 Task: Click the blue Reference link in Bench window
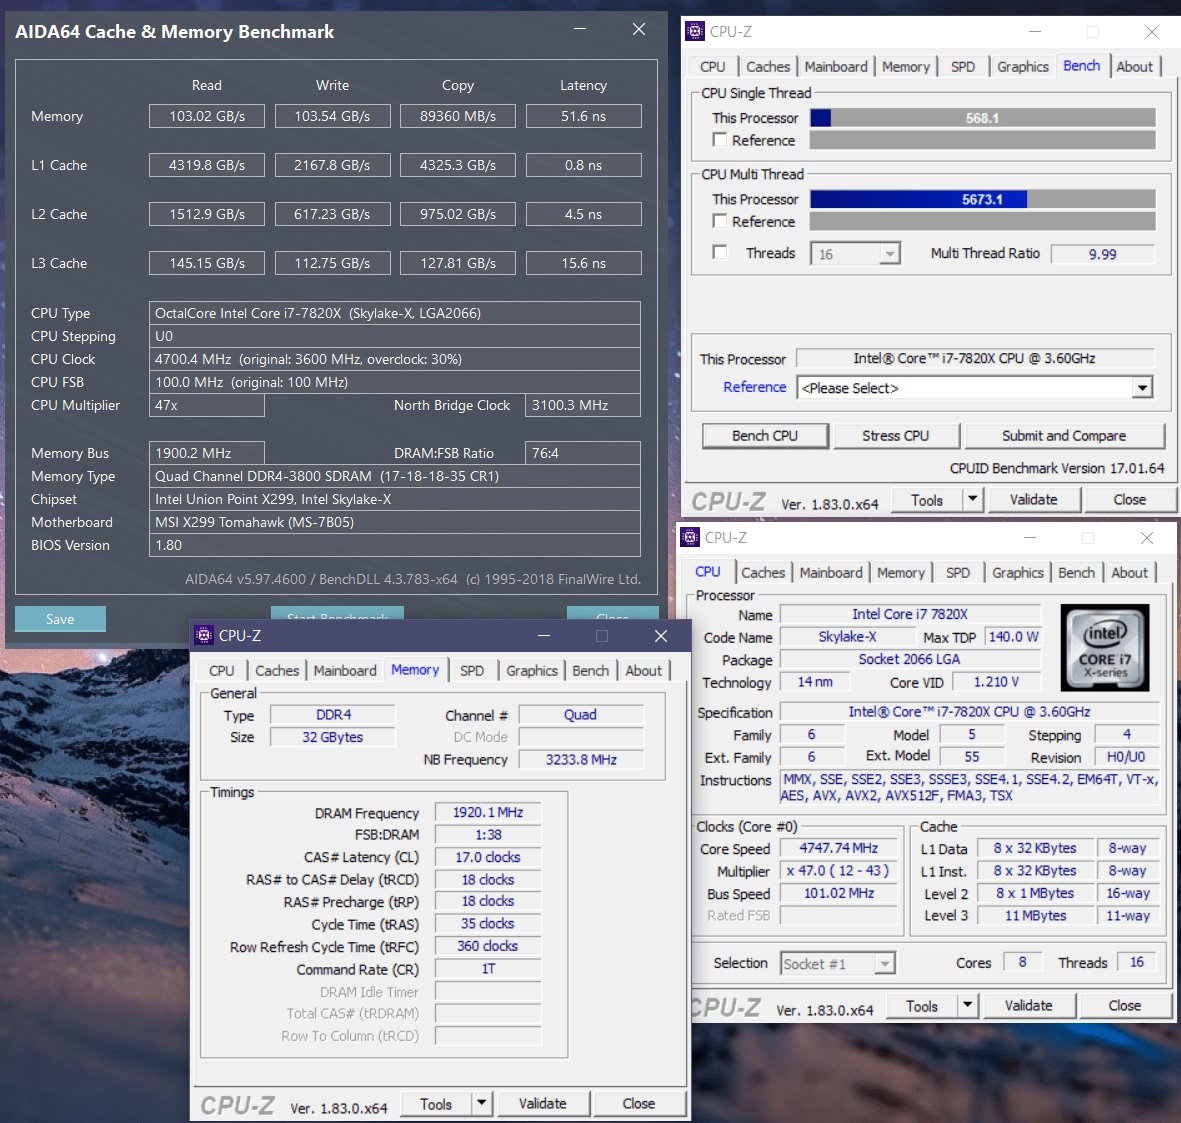(x=754, y=386)
